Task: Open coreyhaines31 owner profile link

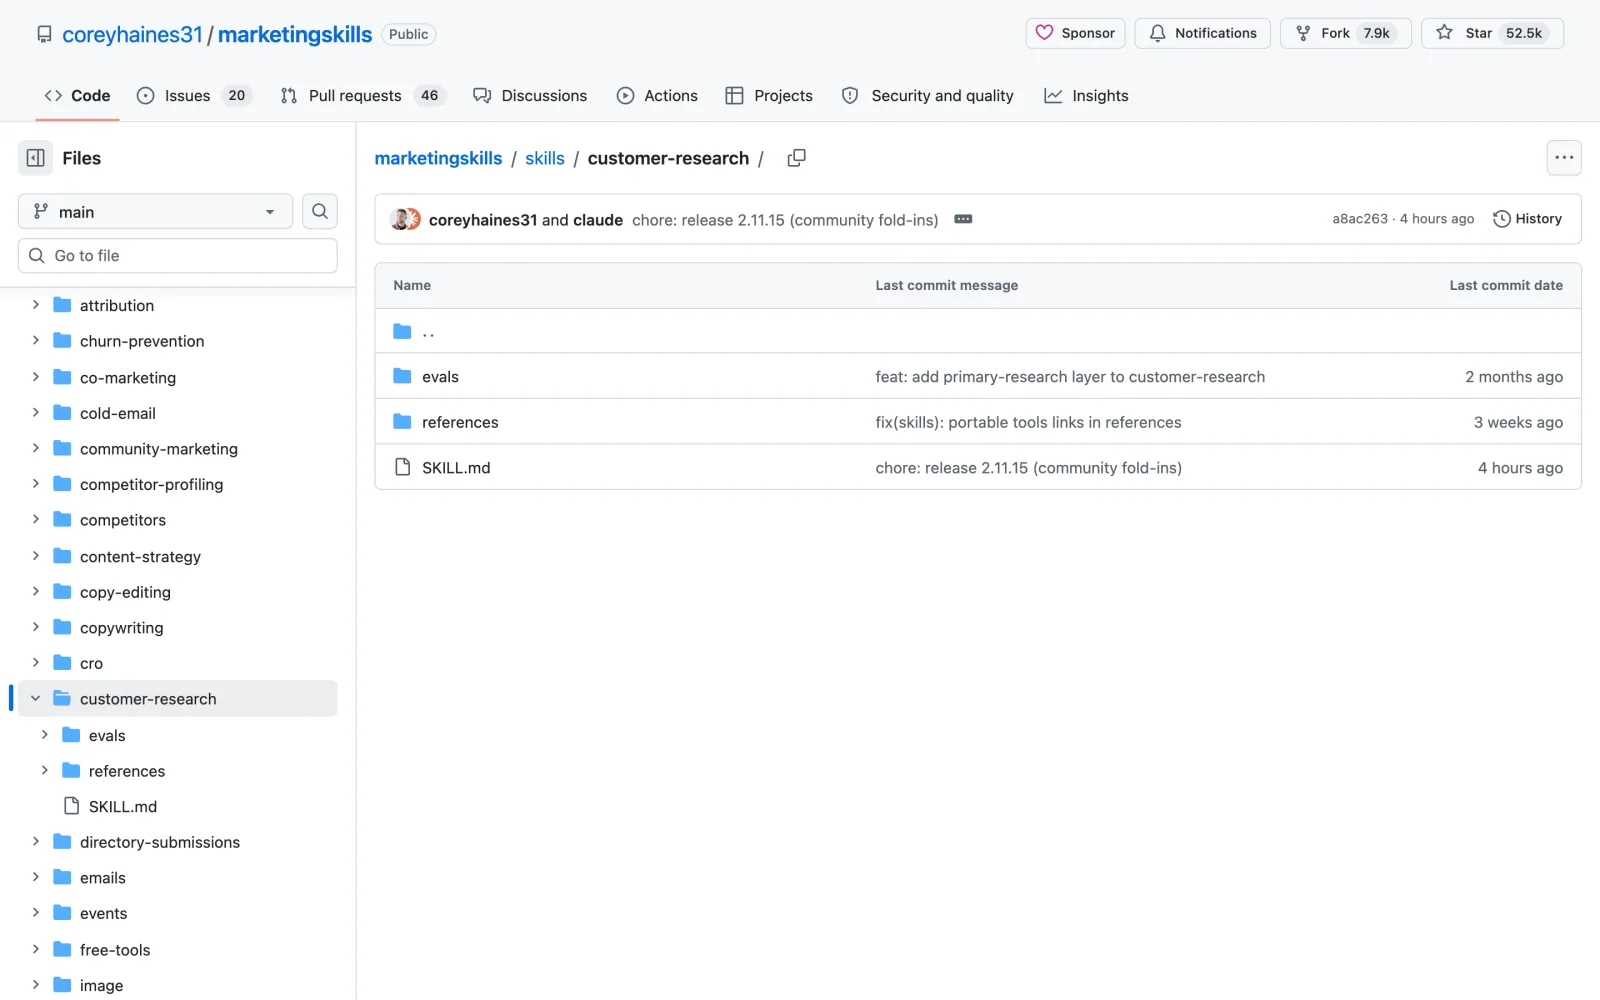Action: [x=132, y=34]
